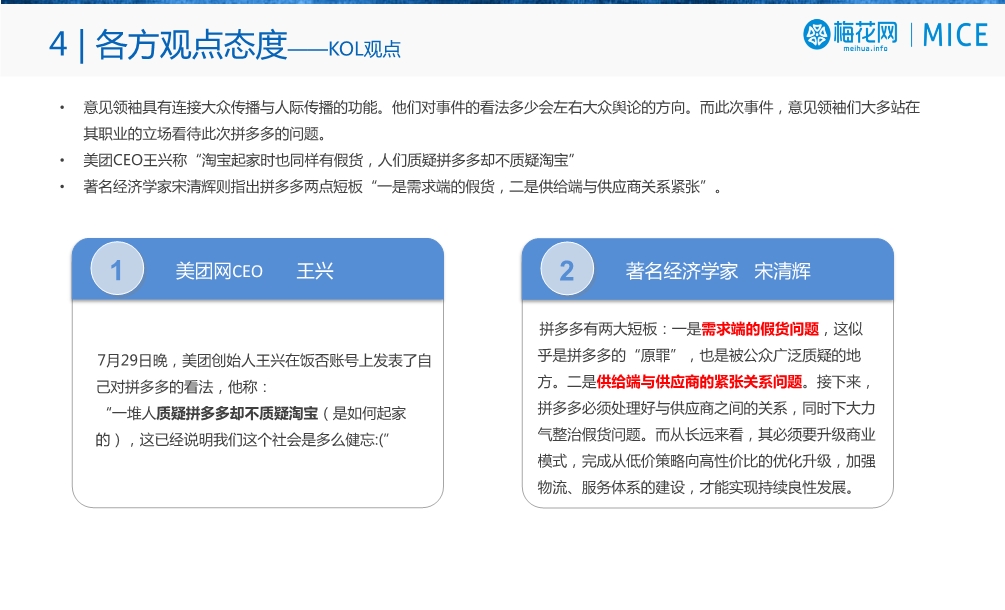The image size is (1005, 610).
Task: Click line 模式，完成从低价策略向高性价比
Action: (x=706, y=461)
